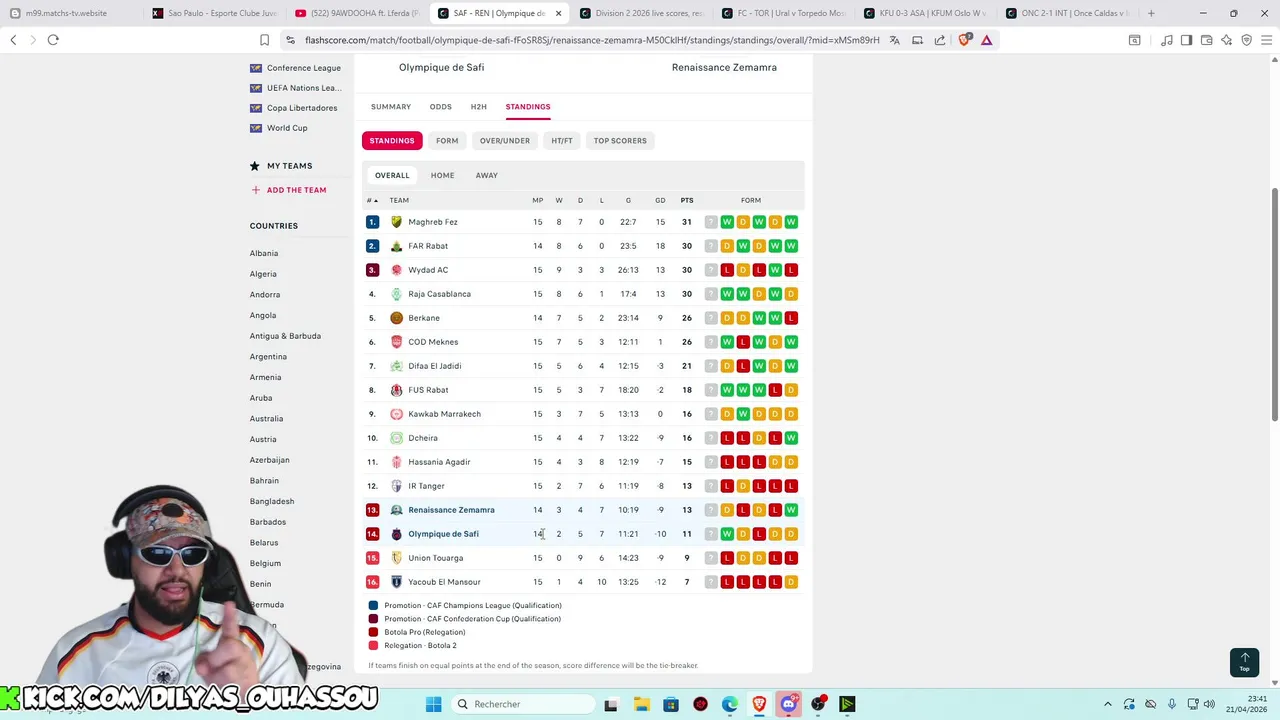Viewport: 1280px width, 720px height.
Task: Click the Conference League flag icon
Action: tap(256, 68)
